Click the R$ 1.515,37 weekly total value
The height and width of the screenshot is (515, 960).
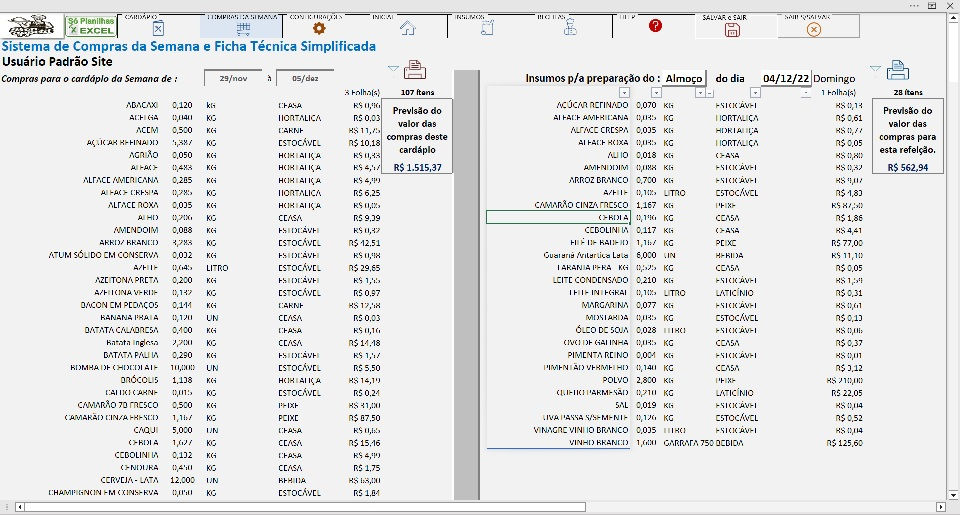[x=417, y=167]
